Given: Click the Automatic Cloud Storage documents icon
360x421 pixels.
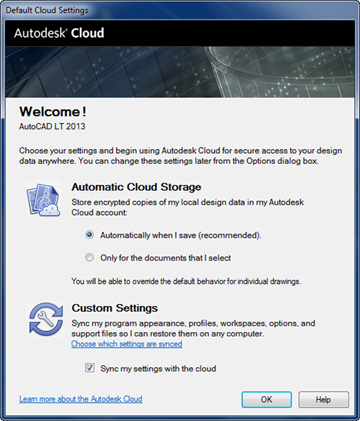Looking at the screenshot, I should 43,199.
